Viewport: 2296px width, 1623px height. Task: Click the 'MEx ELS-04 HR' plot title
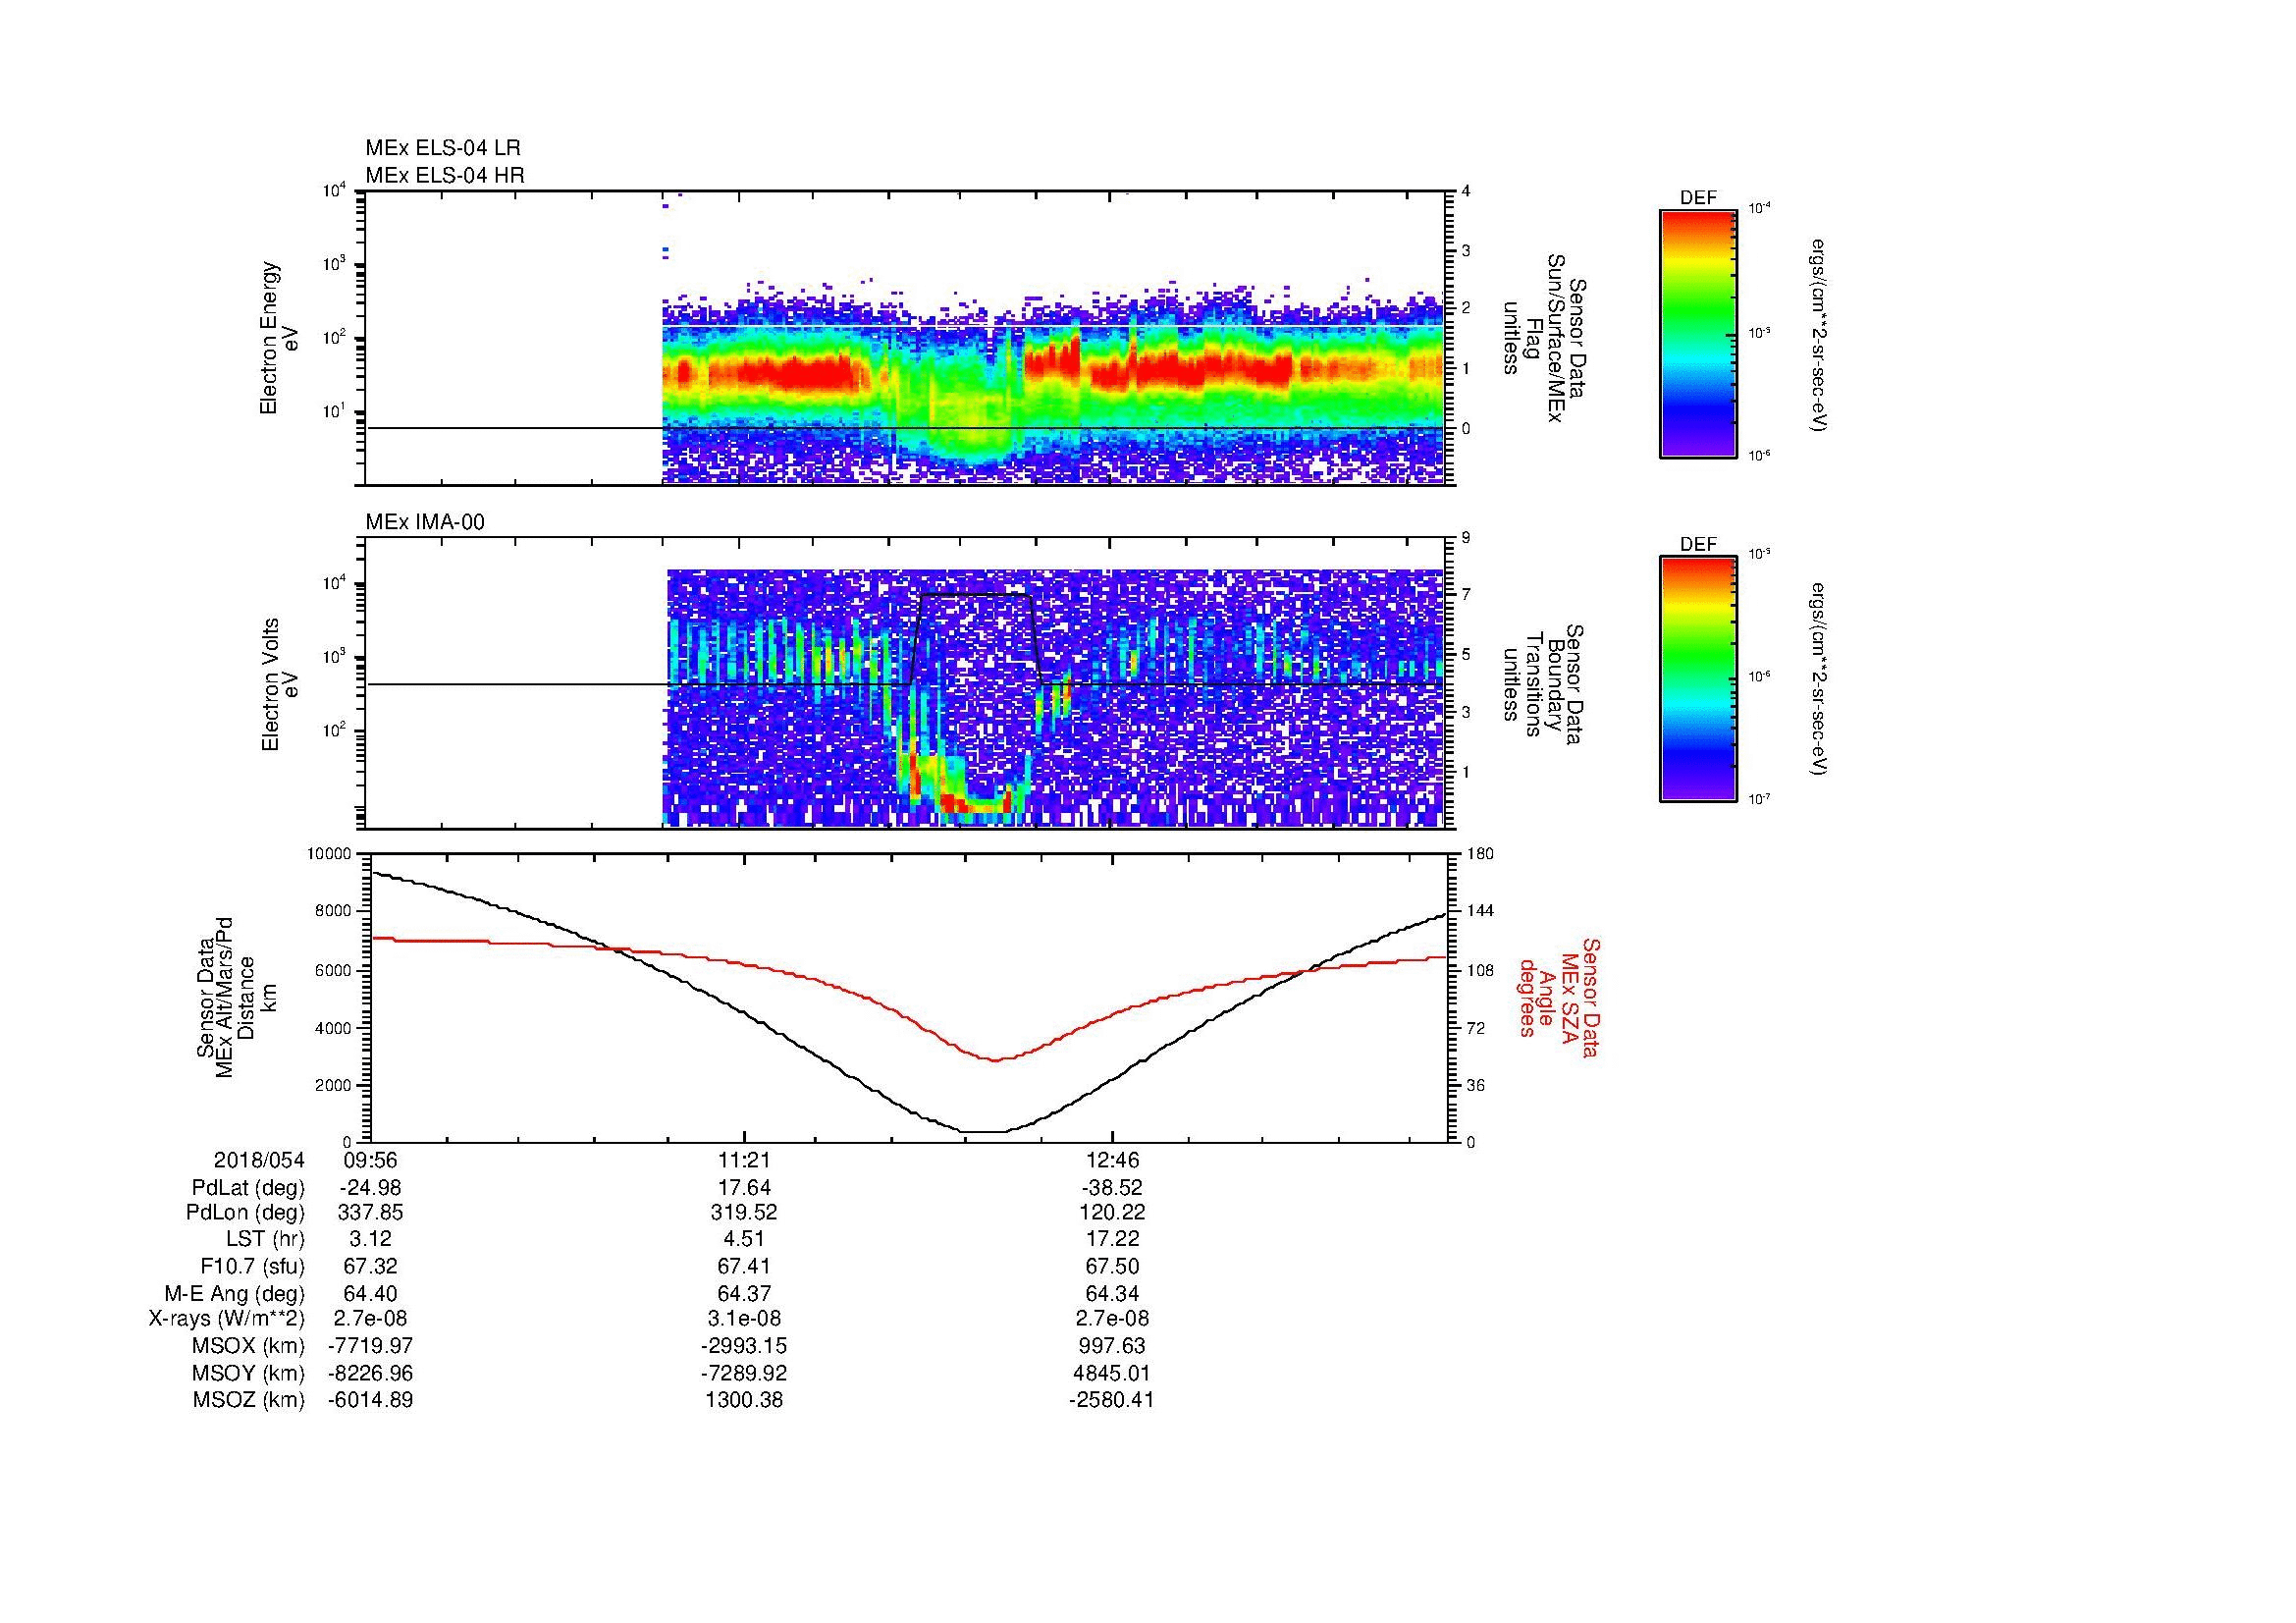coord(445,175)
